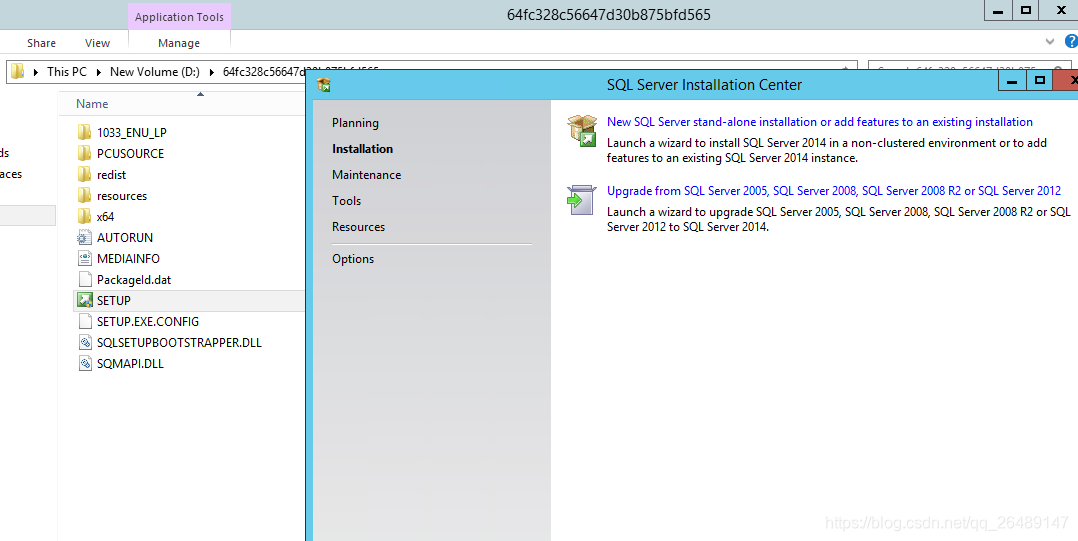The image size is (1078, 541).
Task: Expand breadcrumb arrow before This PC
Action: pos(36,71)
